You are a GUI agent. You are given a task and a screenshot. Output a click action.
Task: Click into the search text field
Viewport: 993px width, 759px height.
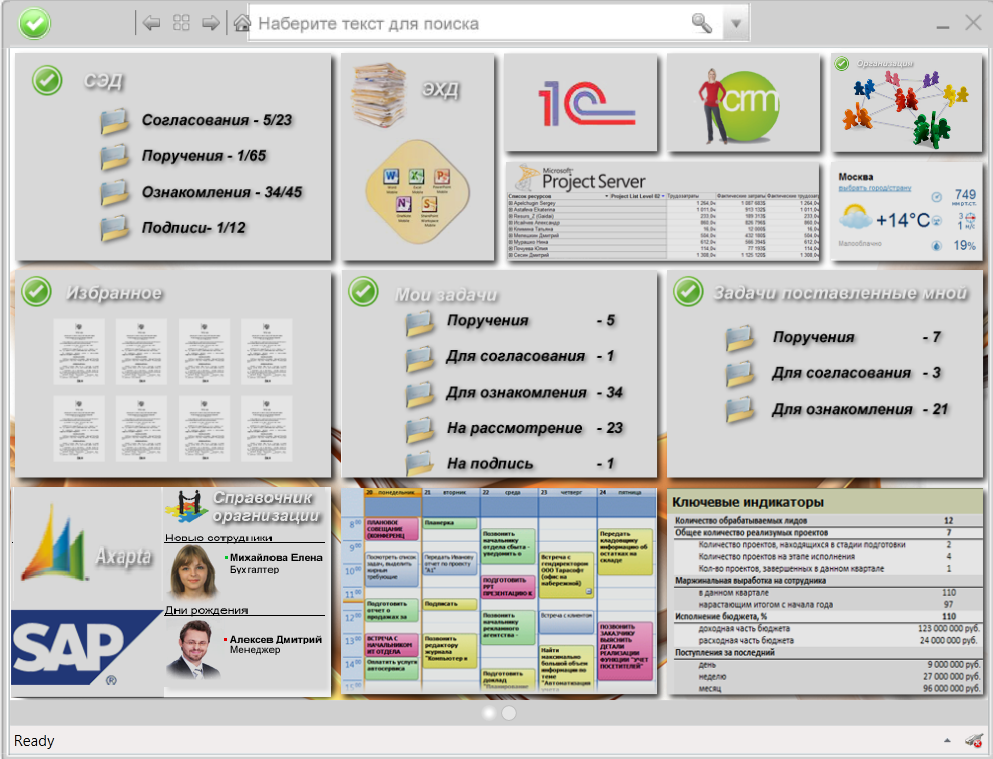click(x=470, y=23)
